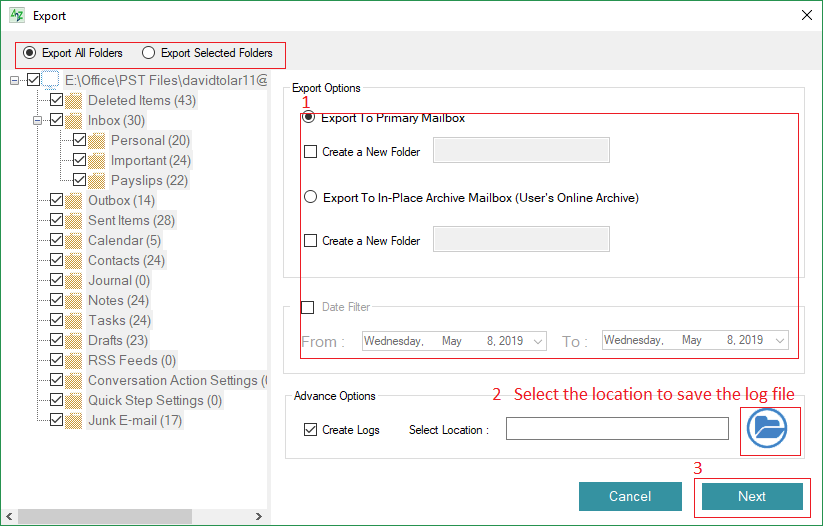
Task: Click the yellow Important folder icon
Action: (97, 161)
